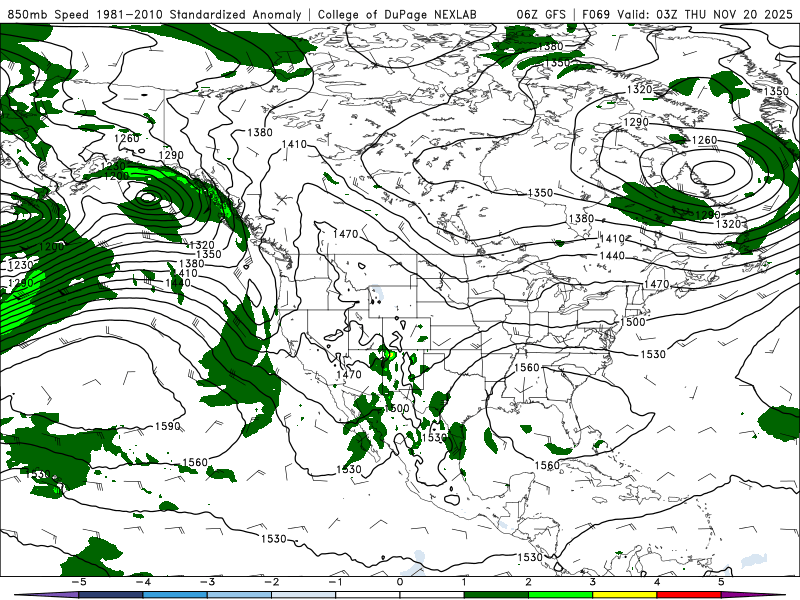Click the -2 label on the color scale
Screen dimensions: 800x600
271,582
